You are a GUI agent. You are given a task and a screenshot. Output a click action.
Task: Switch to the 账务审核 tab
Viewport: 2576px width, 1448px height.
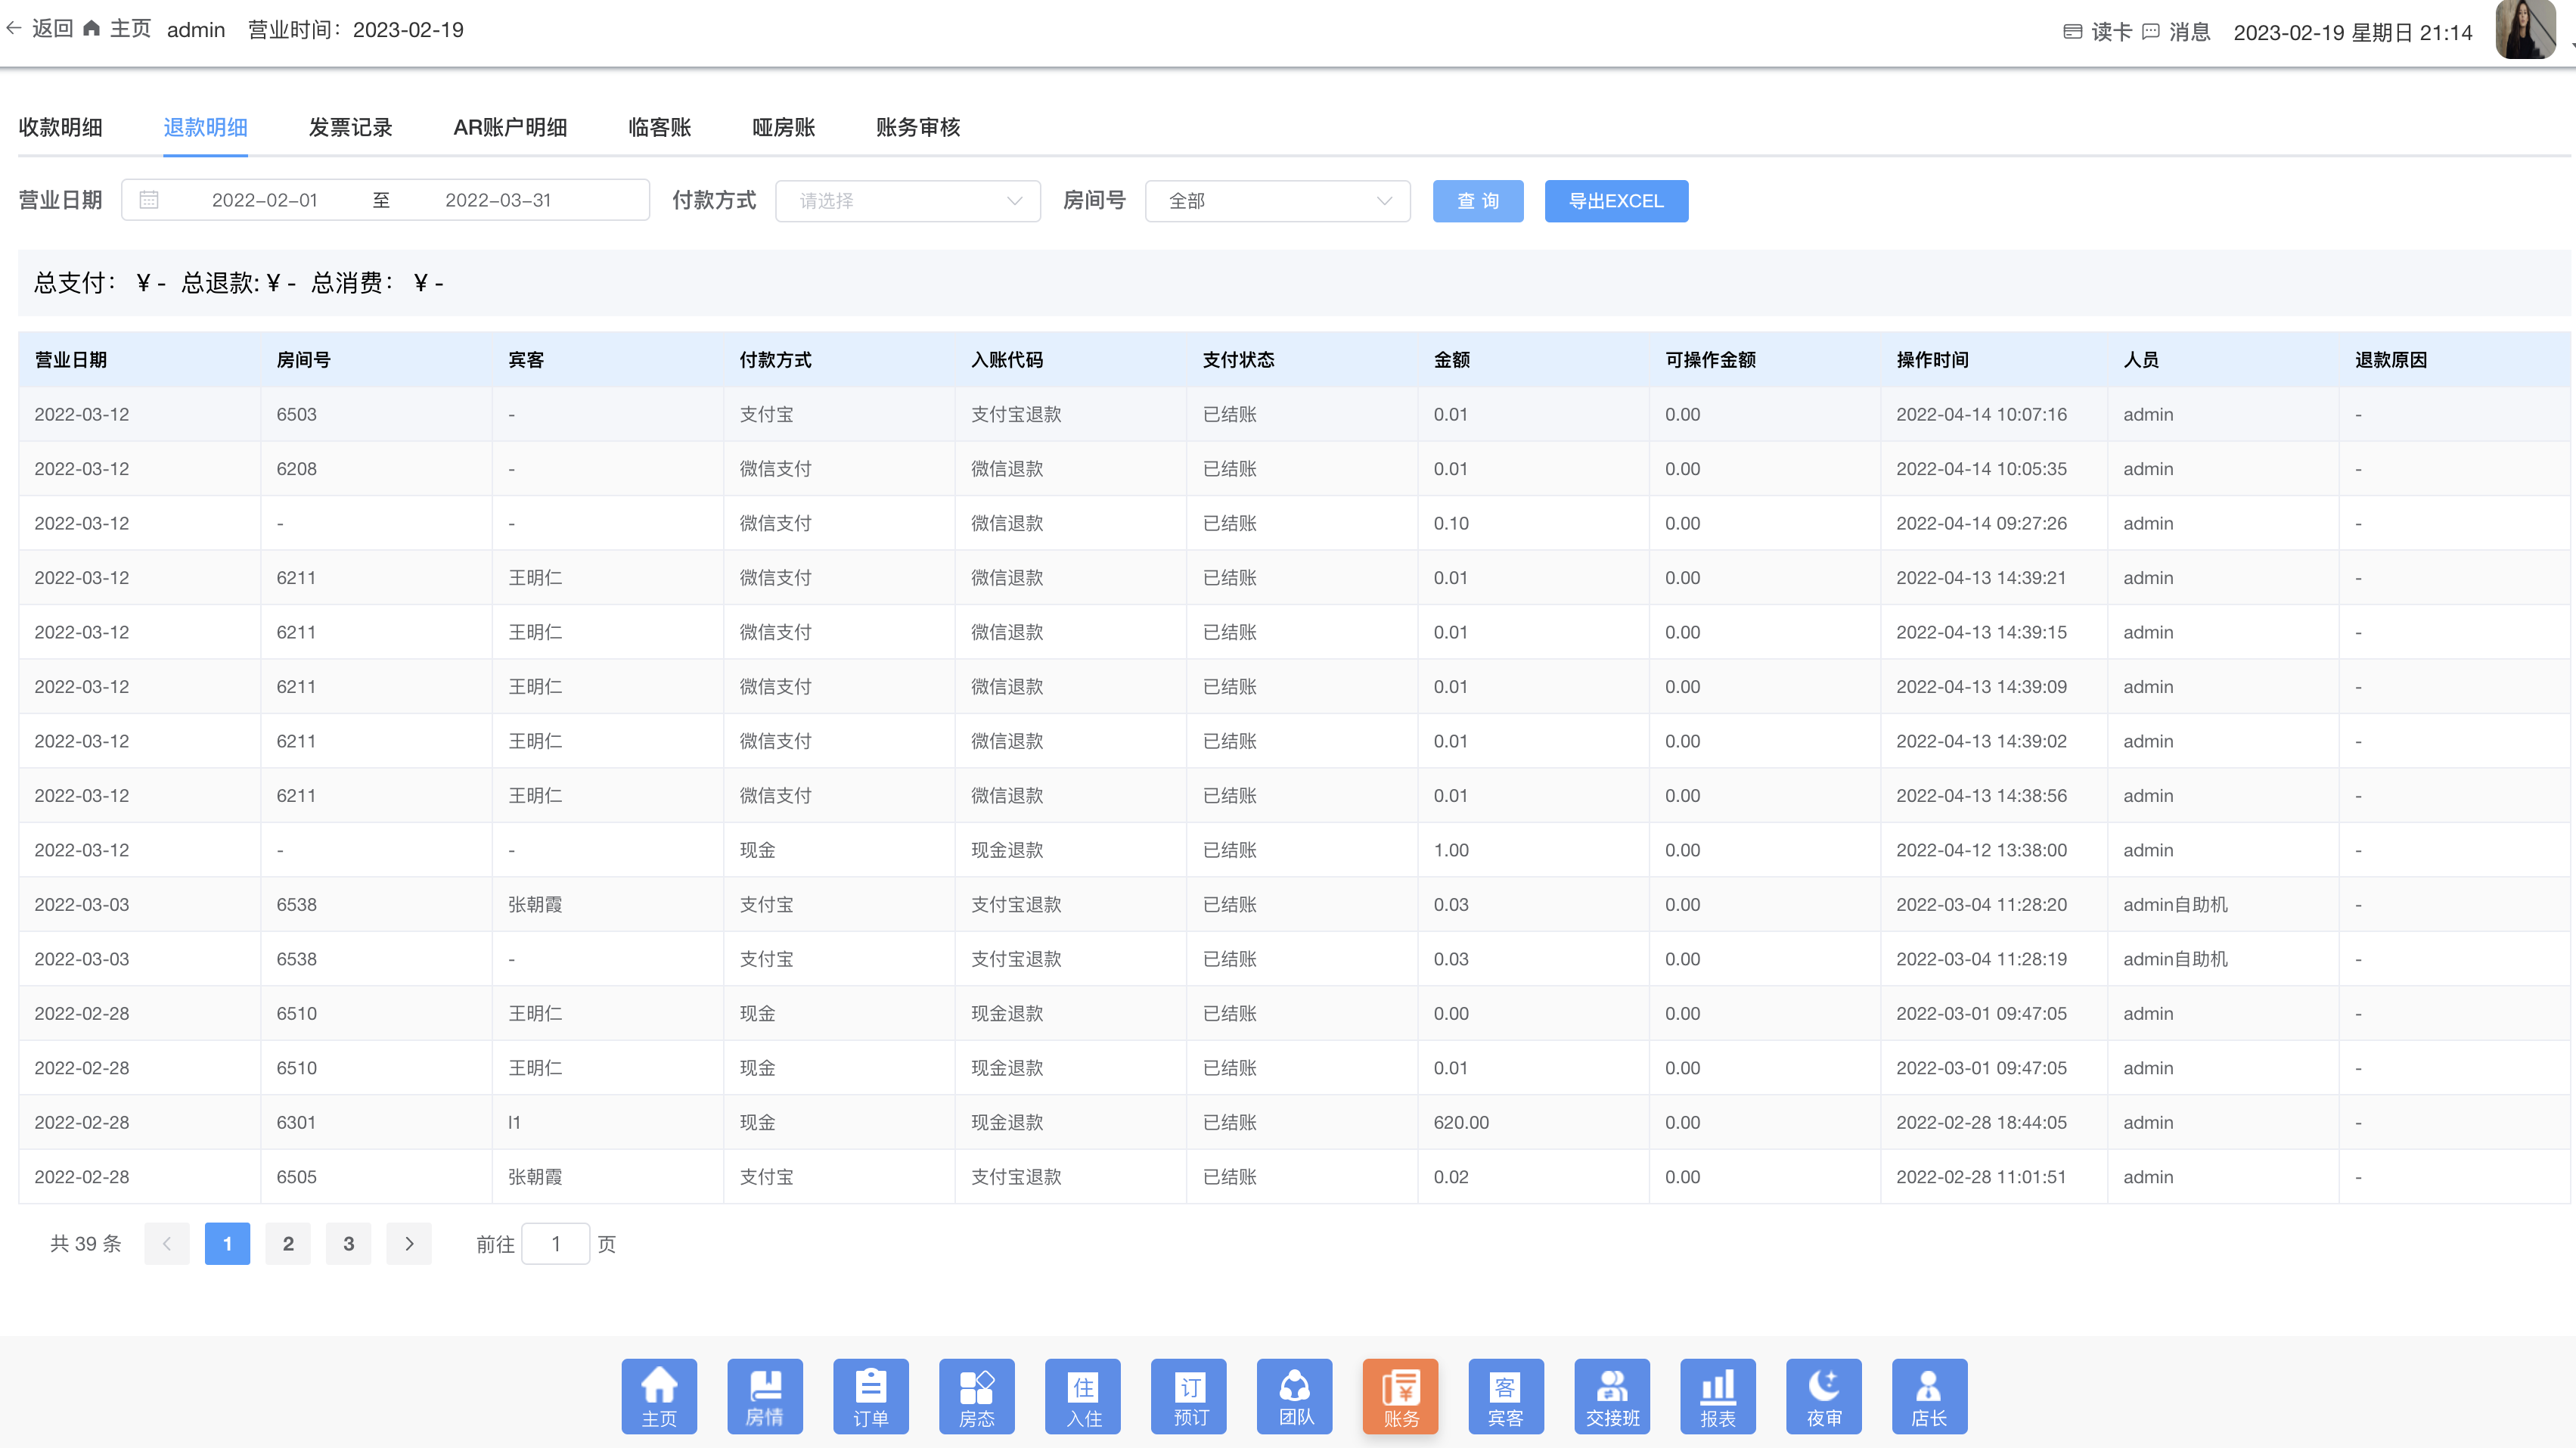click(x=917, y=127)
